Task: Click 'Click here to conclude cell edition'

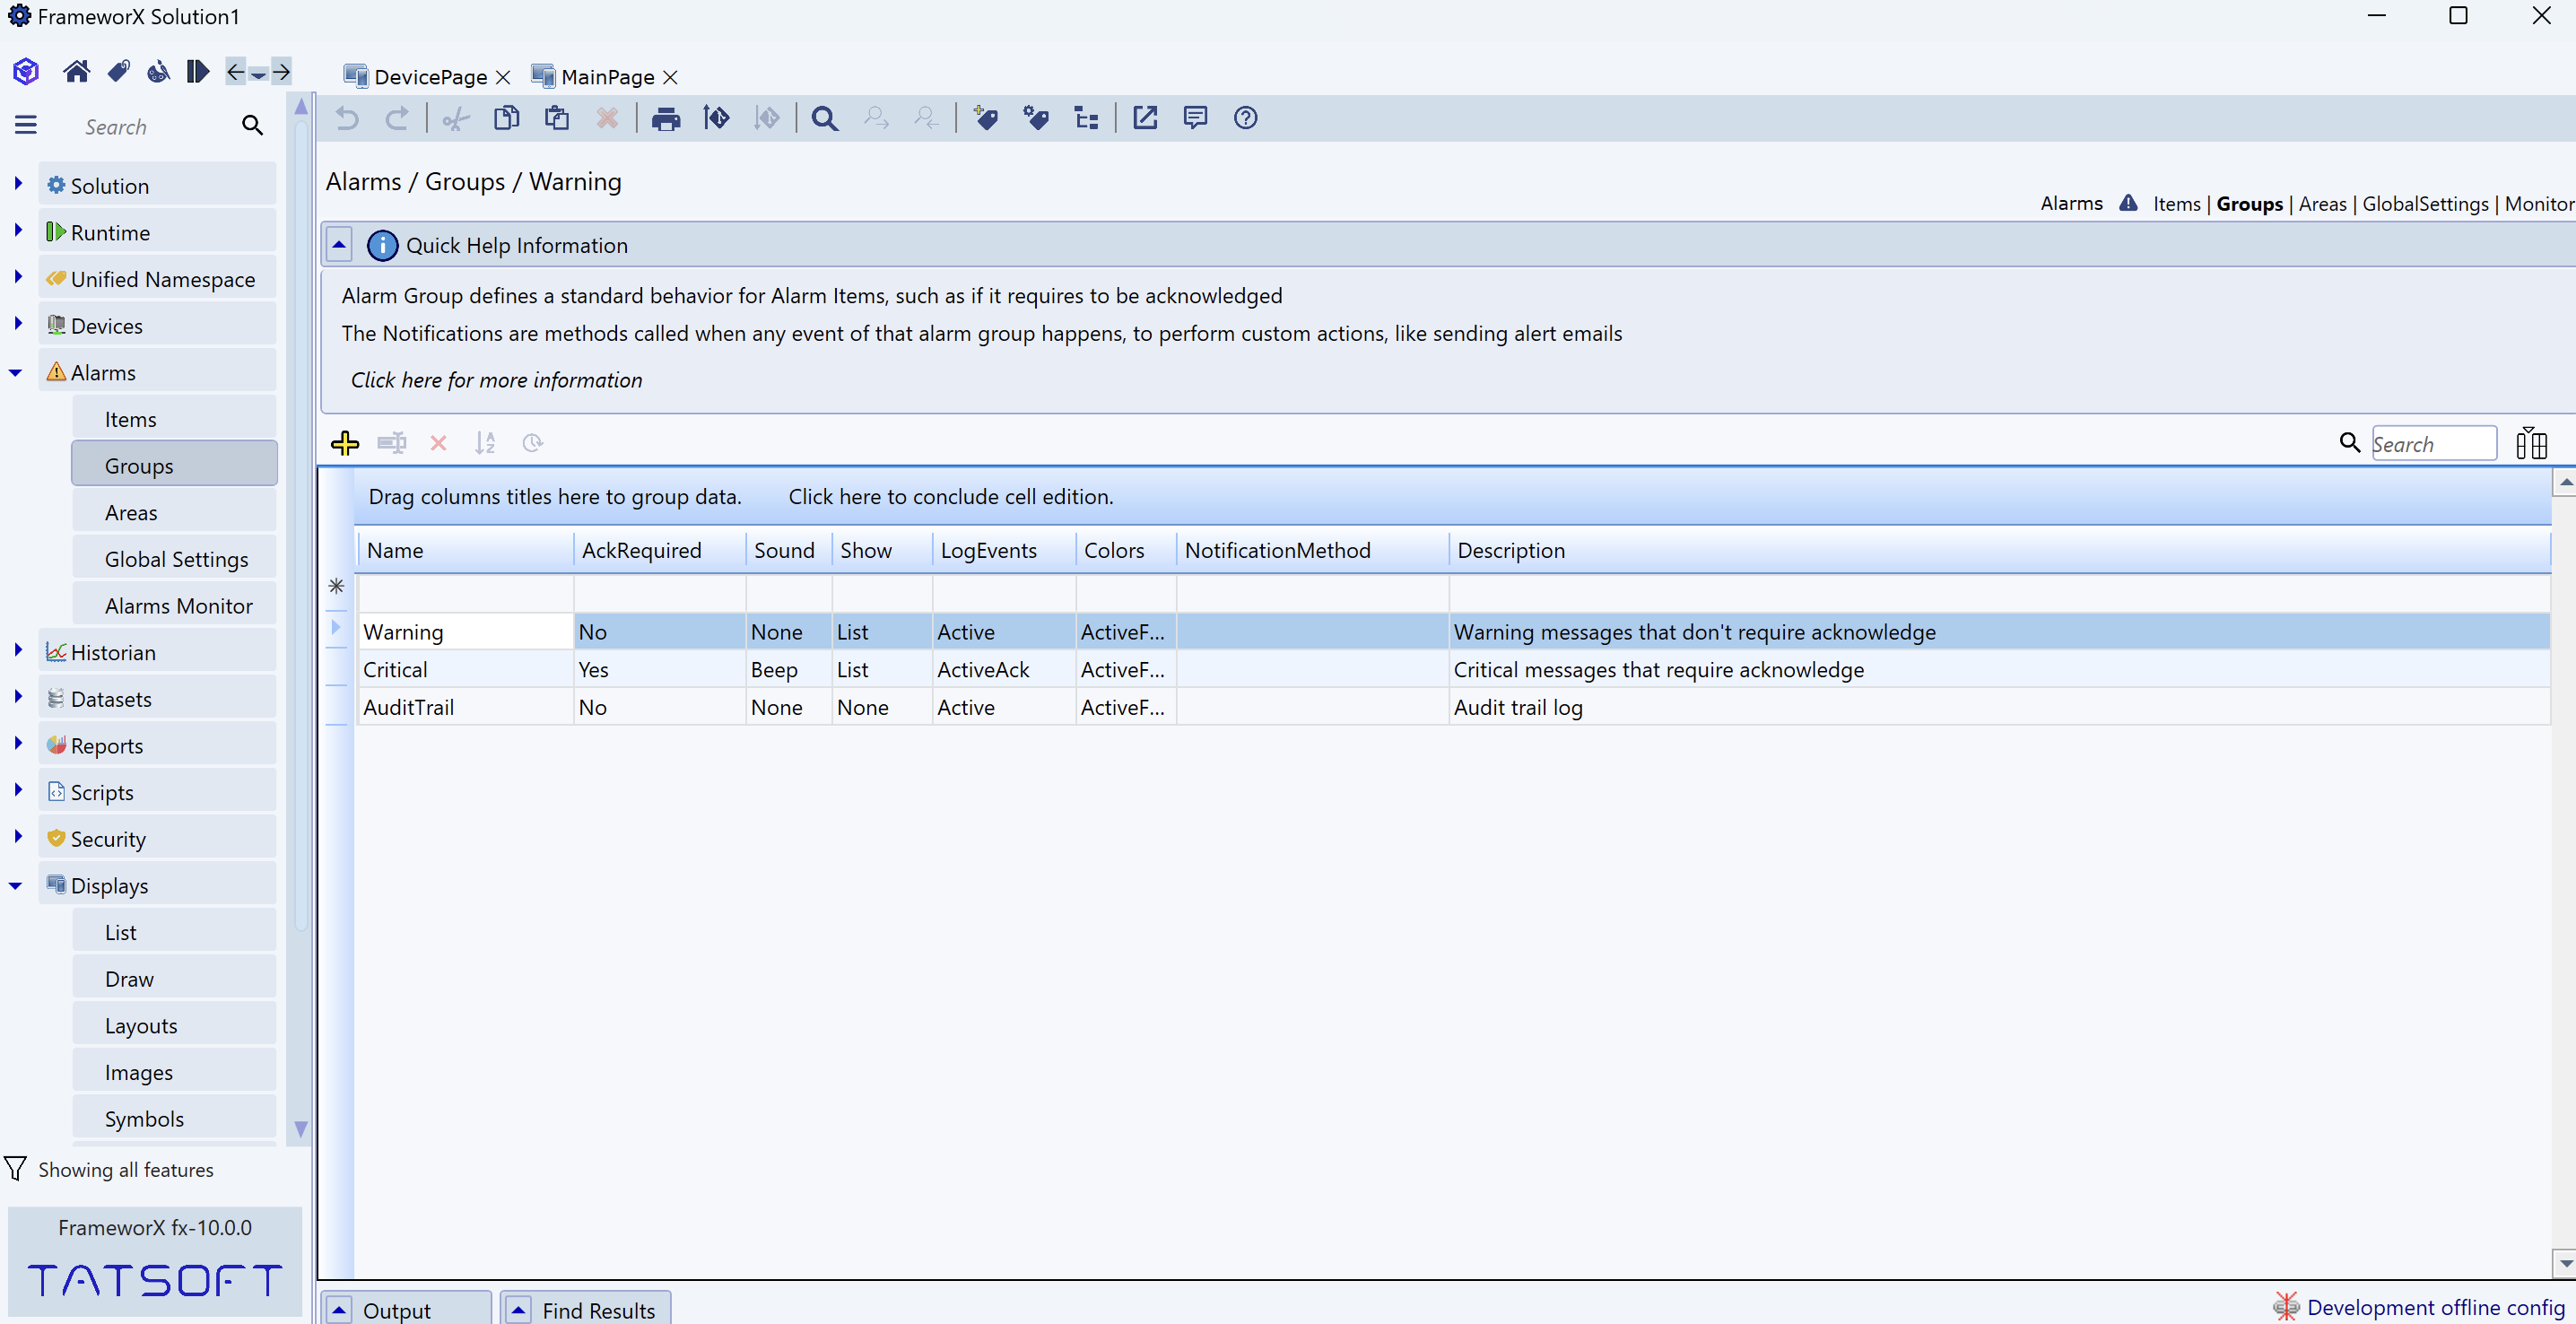Action: [x=950, y=497]
